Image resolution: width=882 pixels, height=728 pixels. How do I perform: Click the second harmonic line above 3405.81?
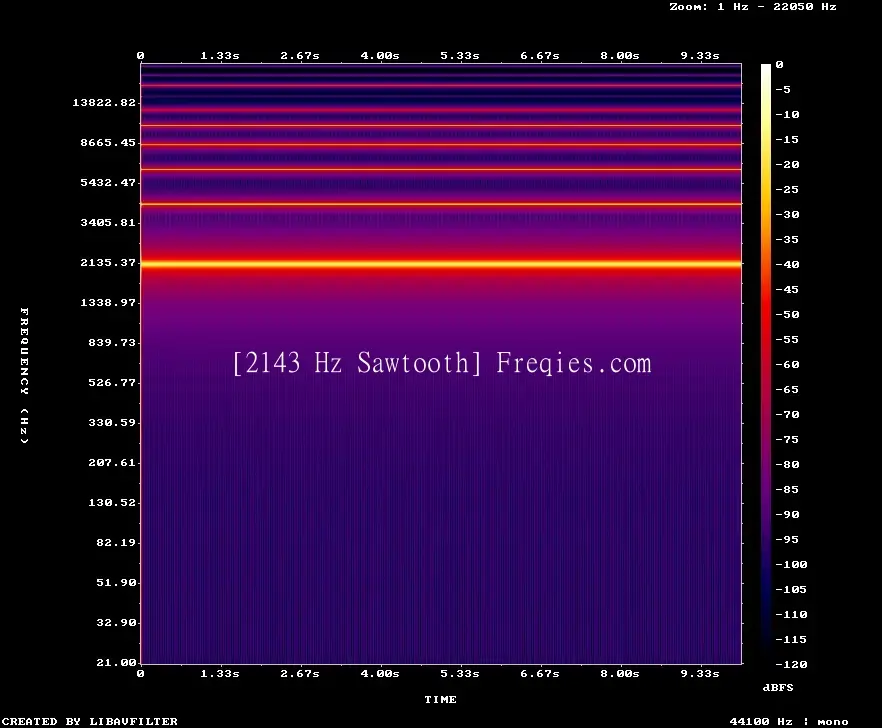(x=441, y=204)
